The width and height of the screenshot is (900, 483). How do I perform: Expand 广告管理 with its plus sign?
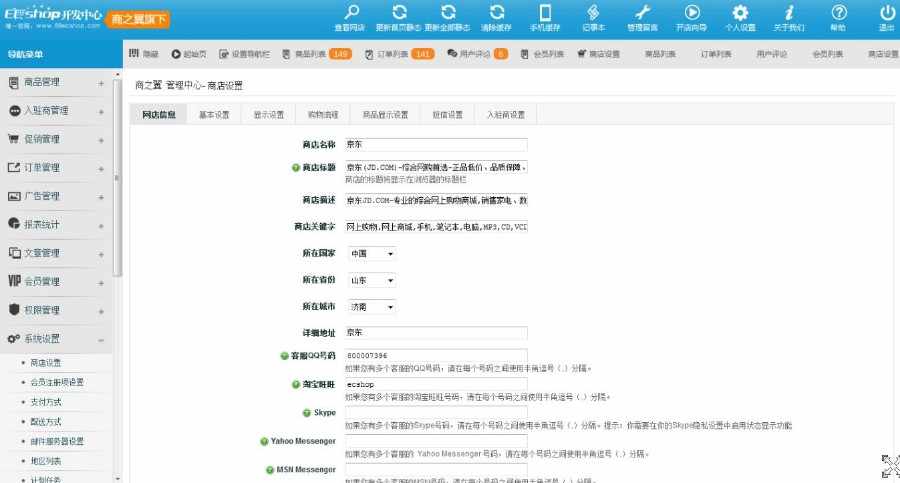pos(101,197)
